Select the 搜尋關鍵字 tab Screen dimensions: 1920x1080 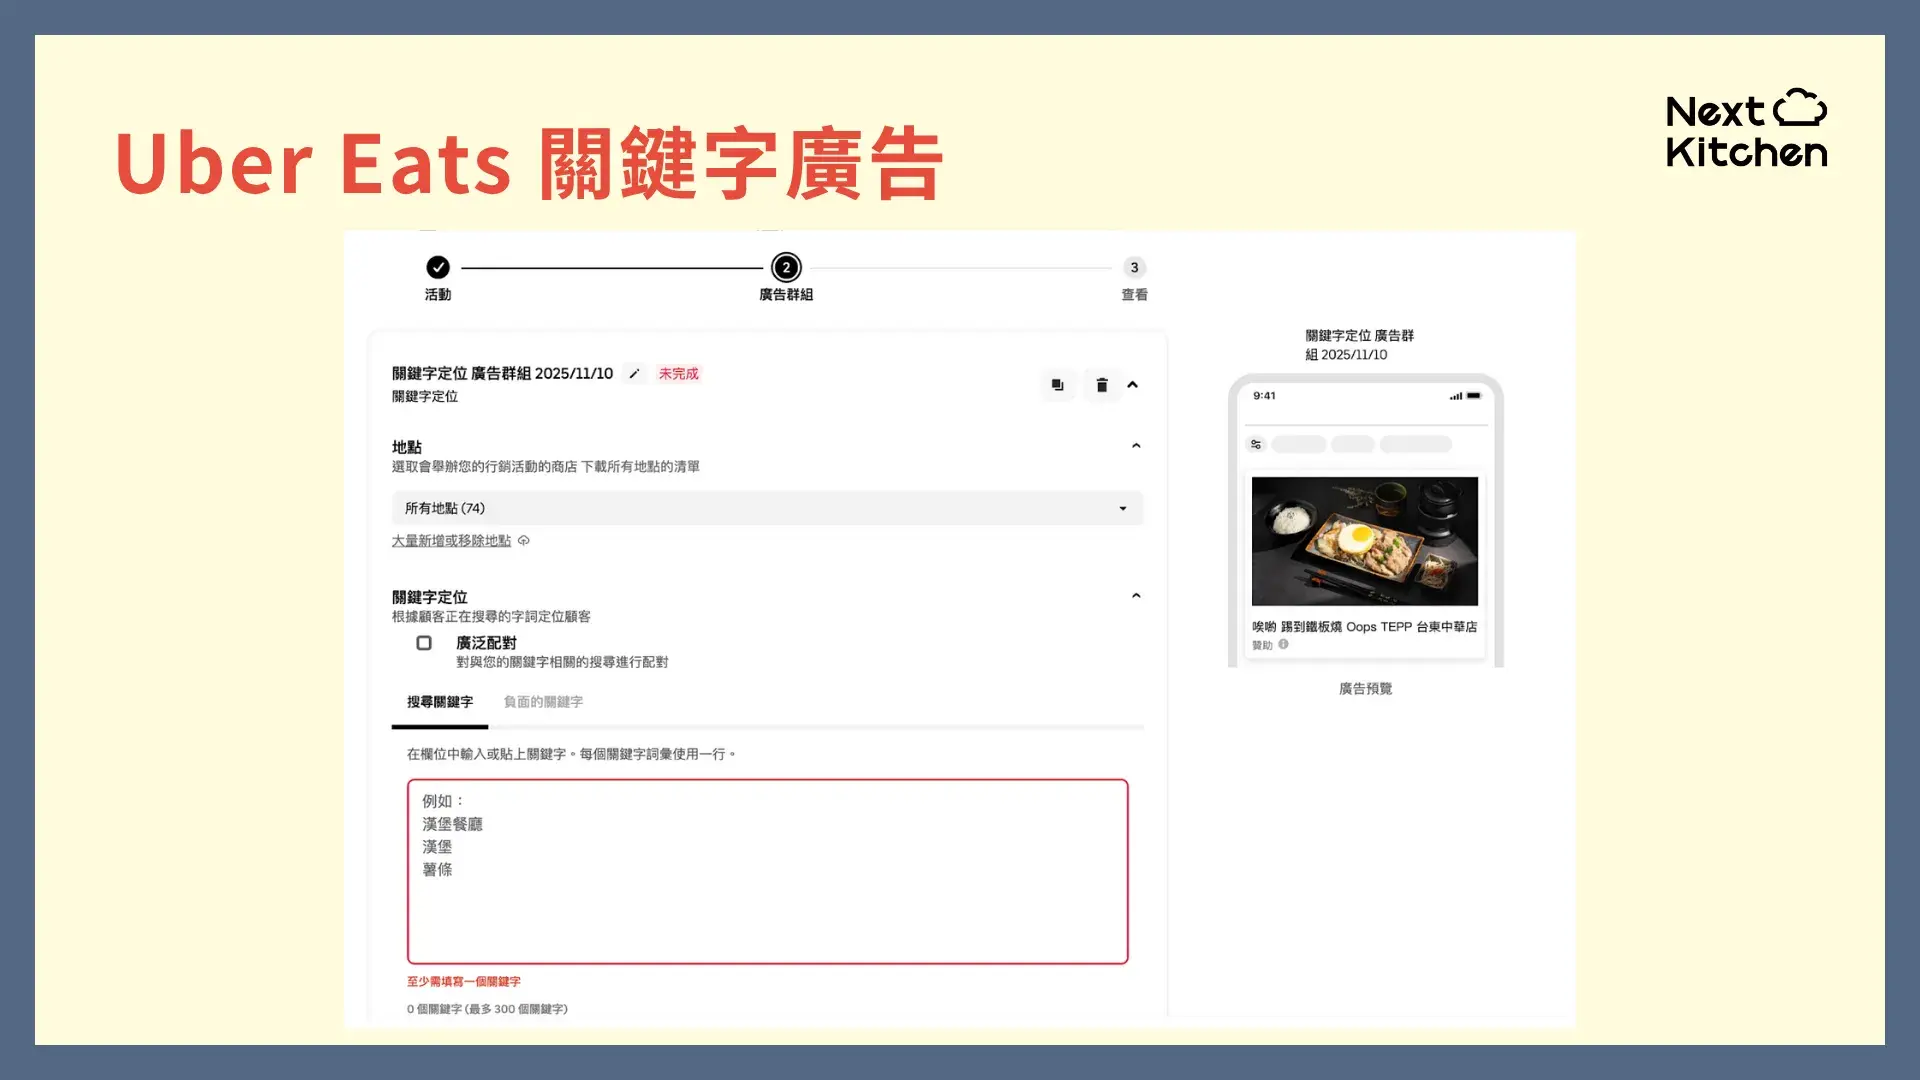point(439,701)
